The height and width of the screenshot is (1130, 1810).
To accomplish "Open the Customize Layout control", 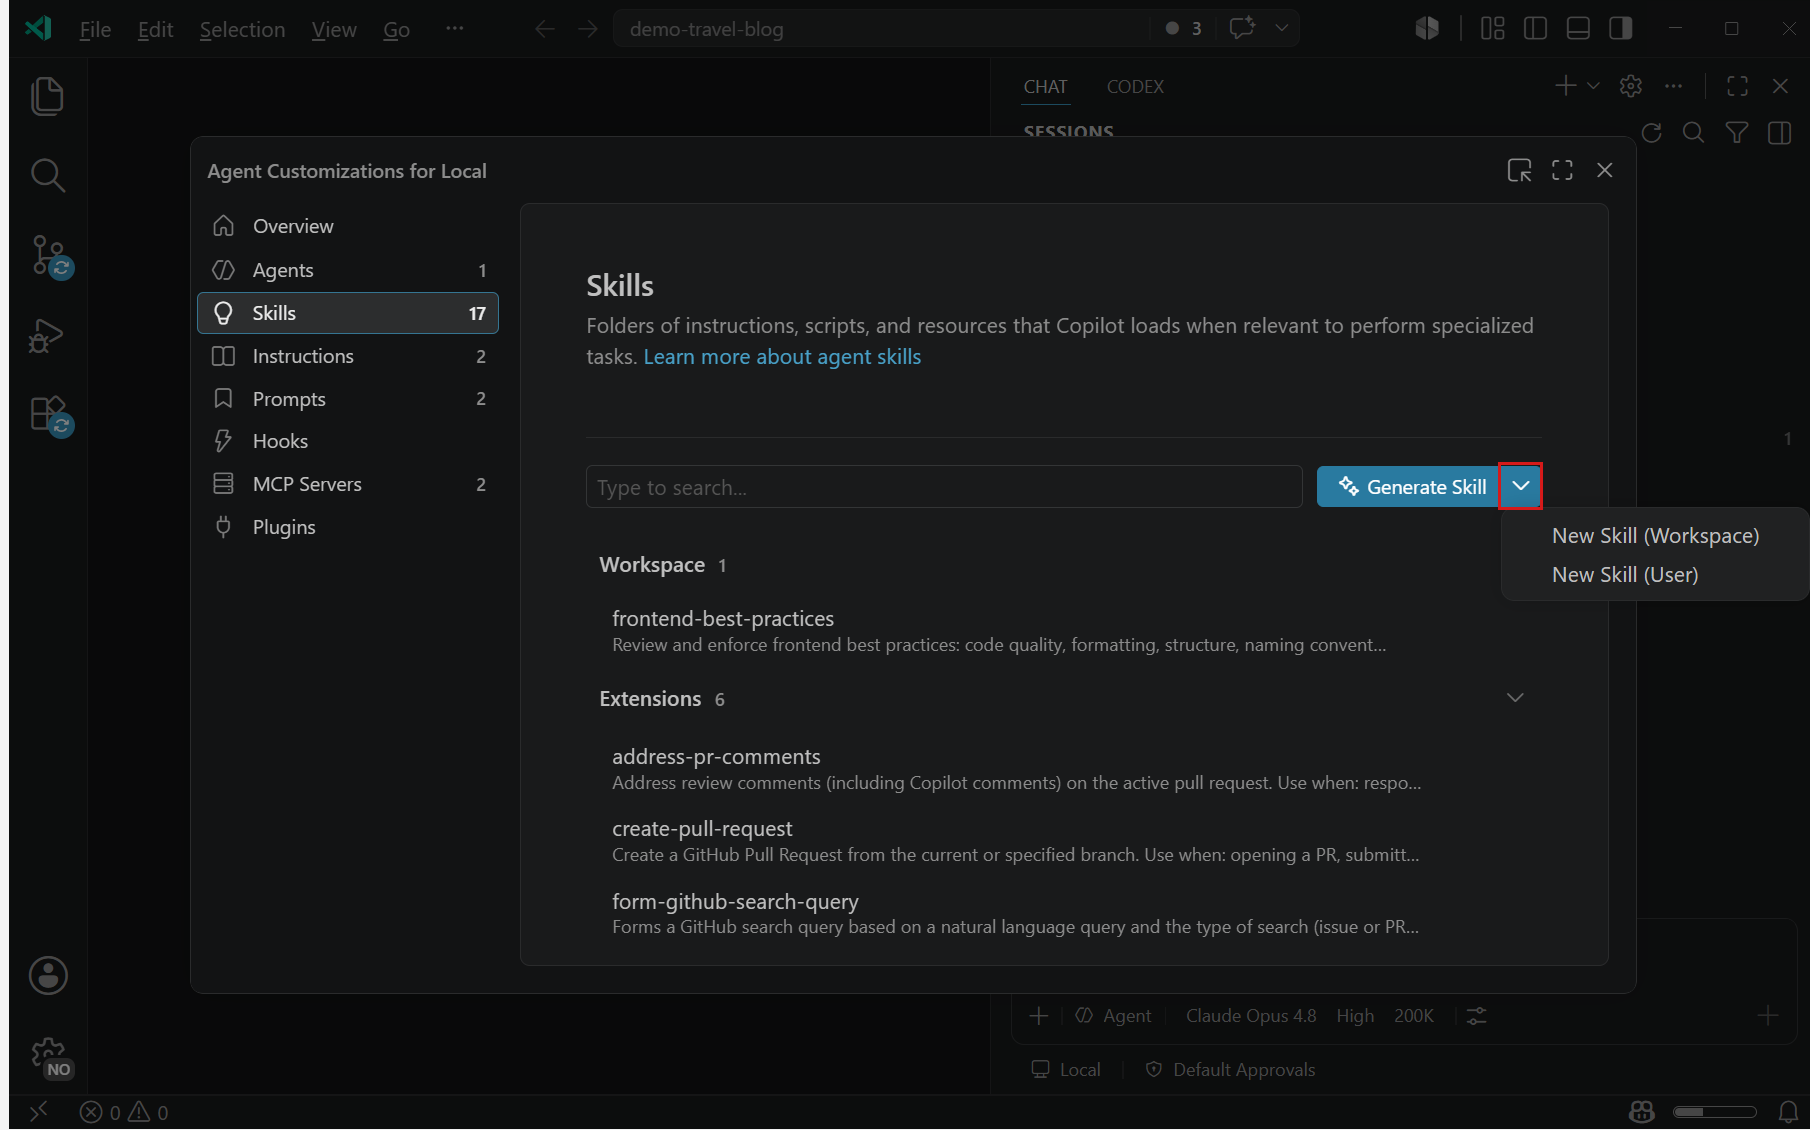I will click(1492, 29).
